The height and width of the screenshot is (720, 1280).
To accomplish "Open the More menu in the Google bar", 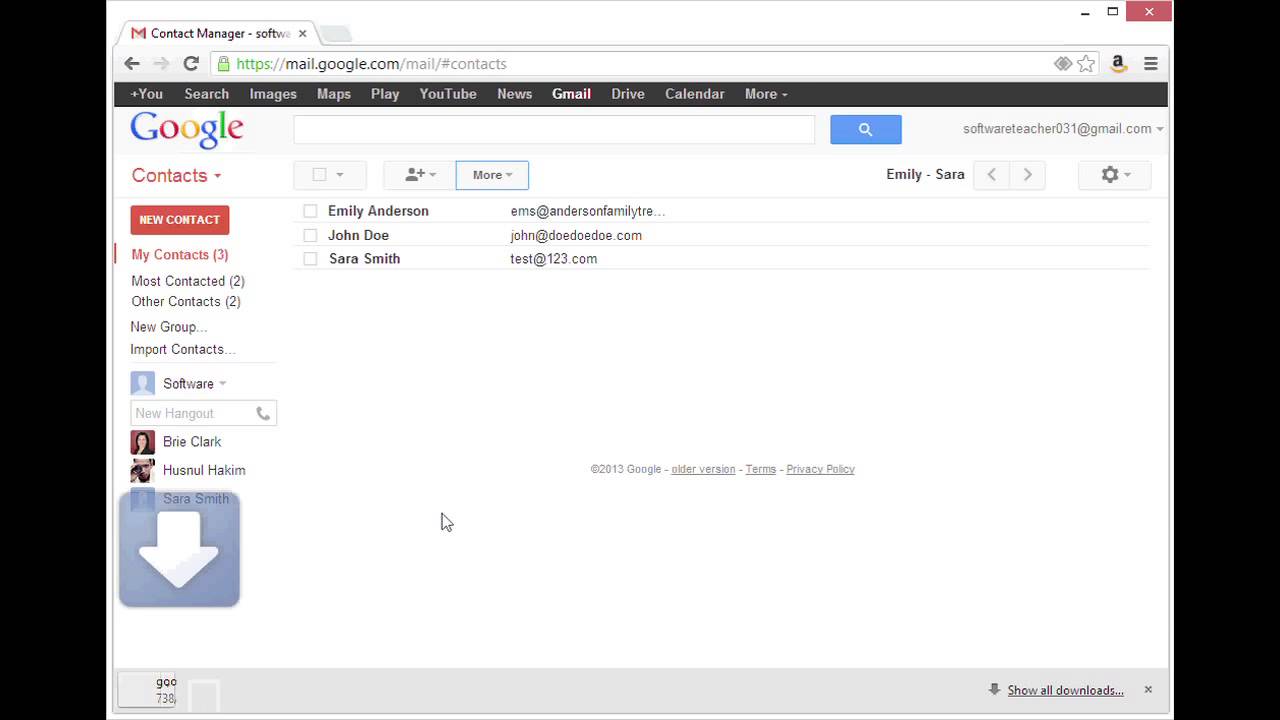I will (x=766, y=94).
